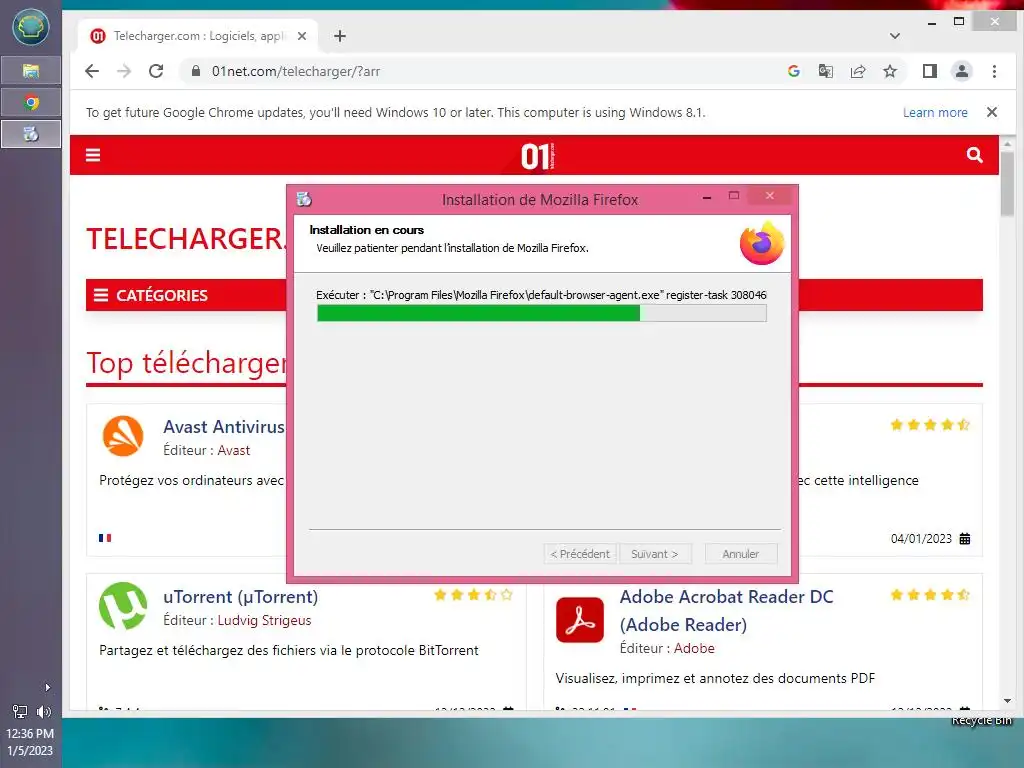The image size is (1024, 768).
Task: Click the < Précédent button
Action: pos(580,554)
